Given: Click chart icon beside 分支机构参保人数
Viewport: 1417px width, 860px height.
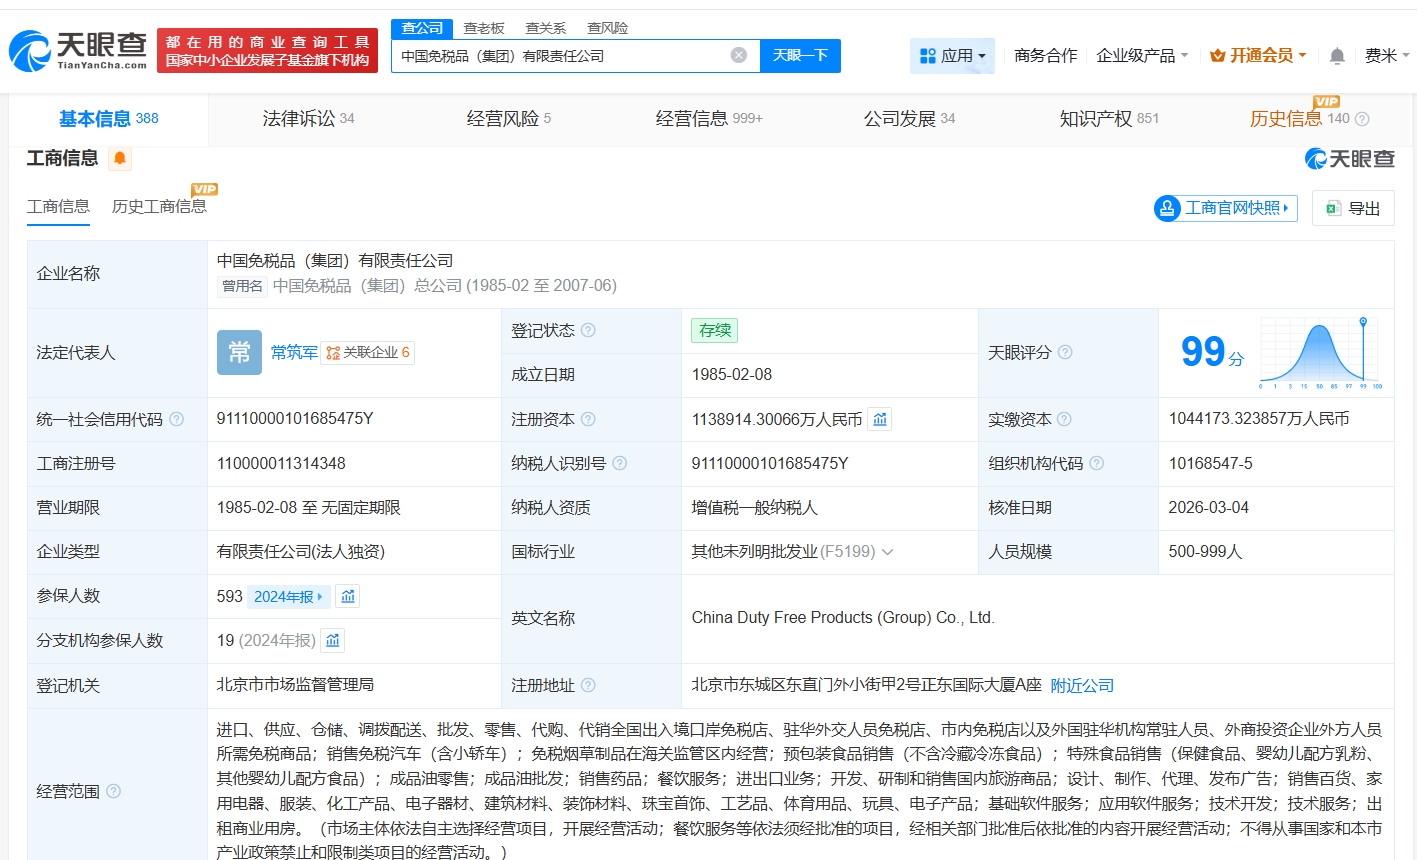Looking at the screenshot, I should click(333, 640).
